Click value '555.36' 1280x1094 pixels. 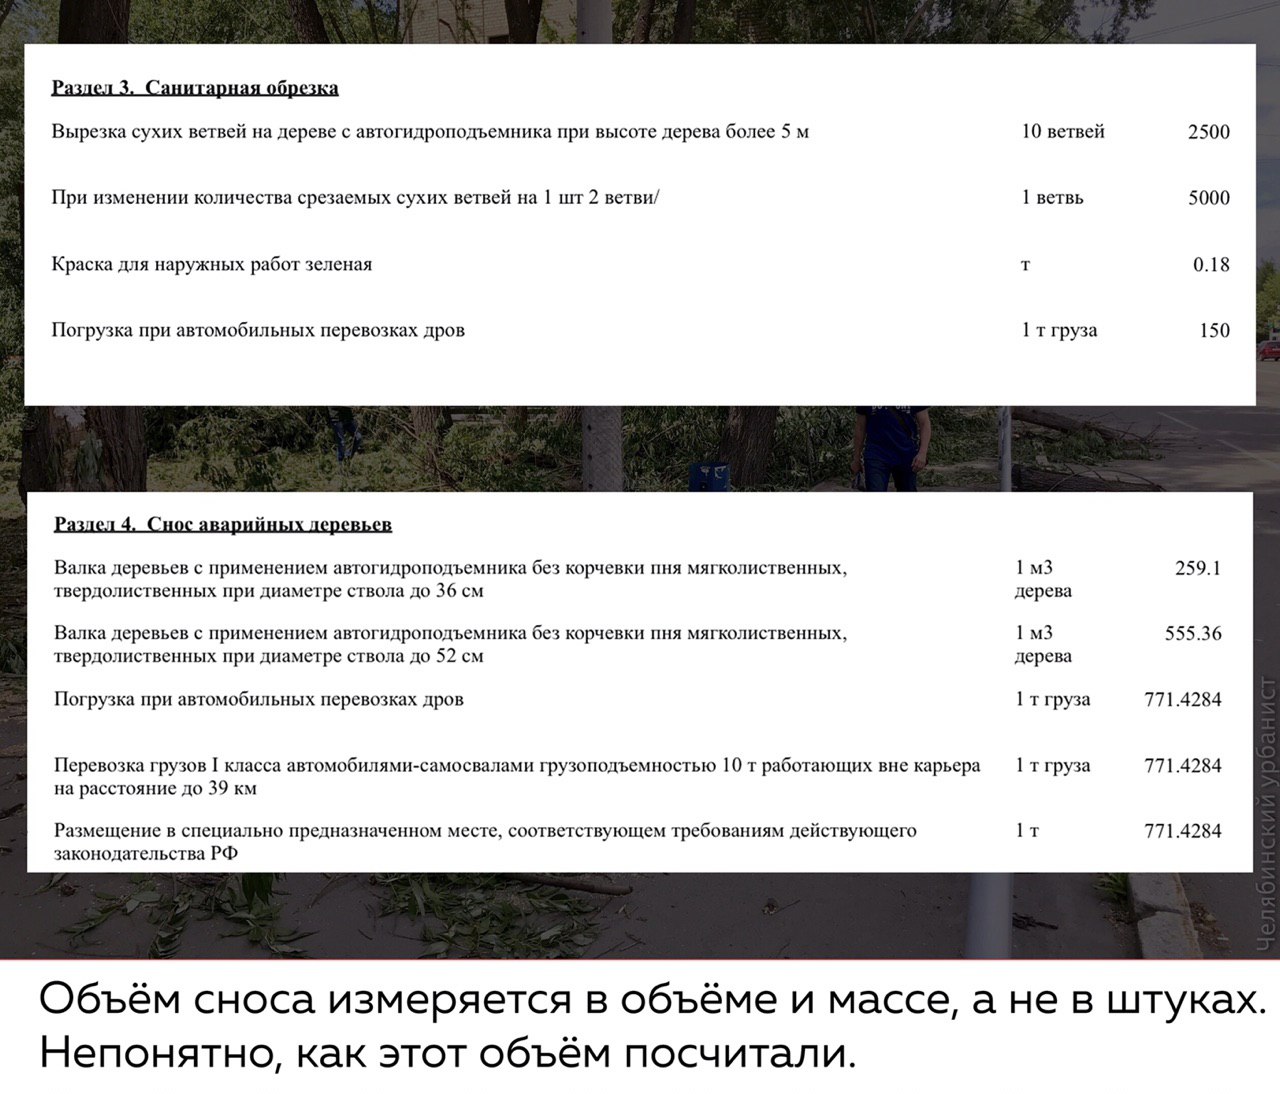1193,634
